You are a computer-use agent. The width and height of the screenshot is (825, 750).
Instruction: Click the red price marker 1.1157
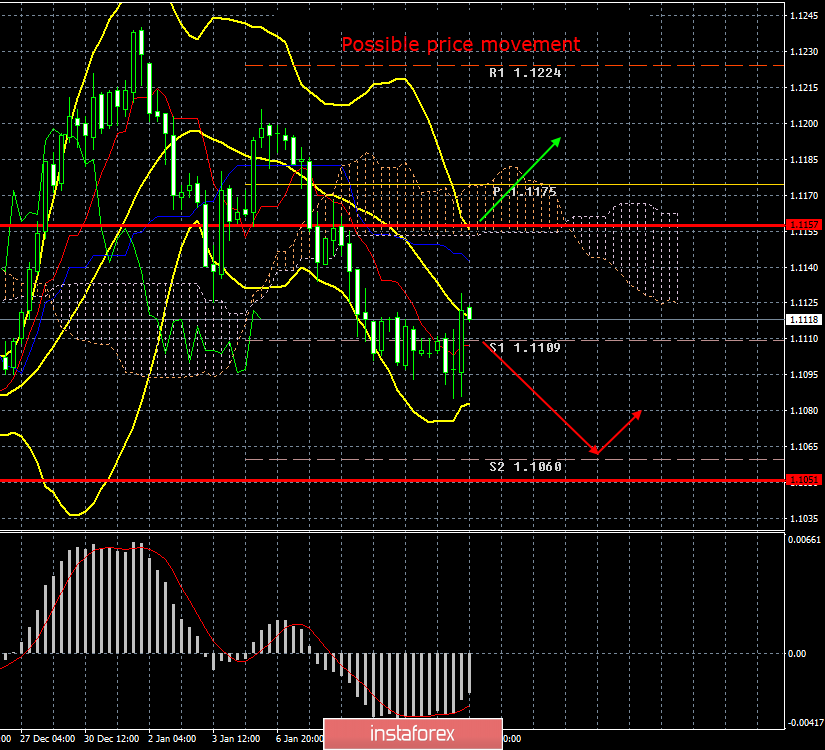click(x=806, y=226)
